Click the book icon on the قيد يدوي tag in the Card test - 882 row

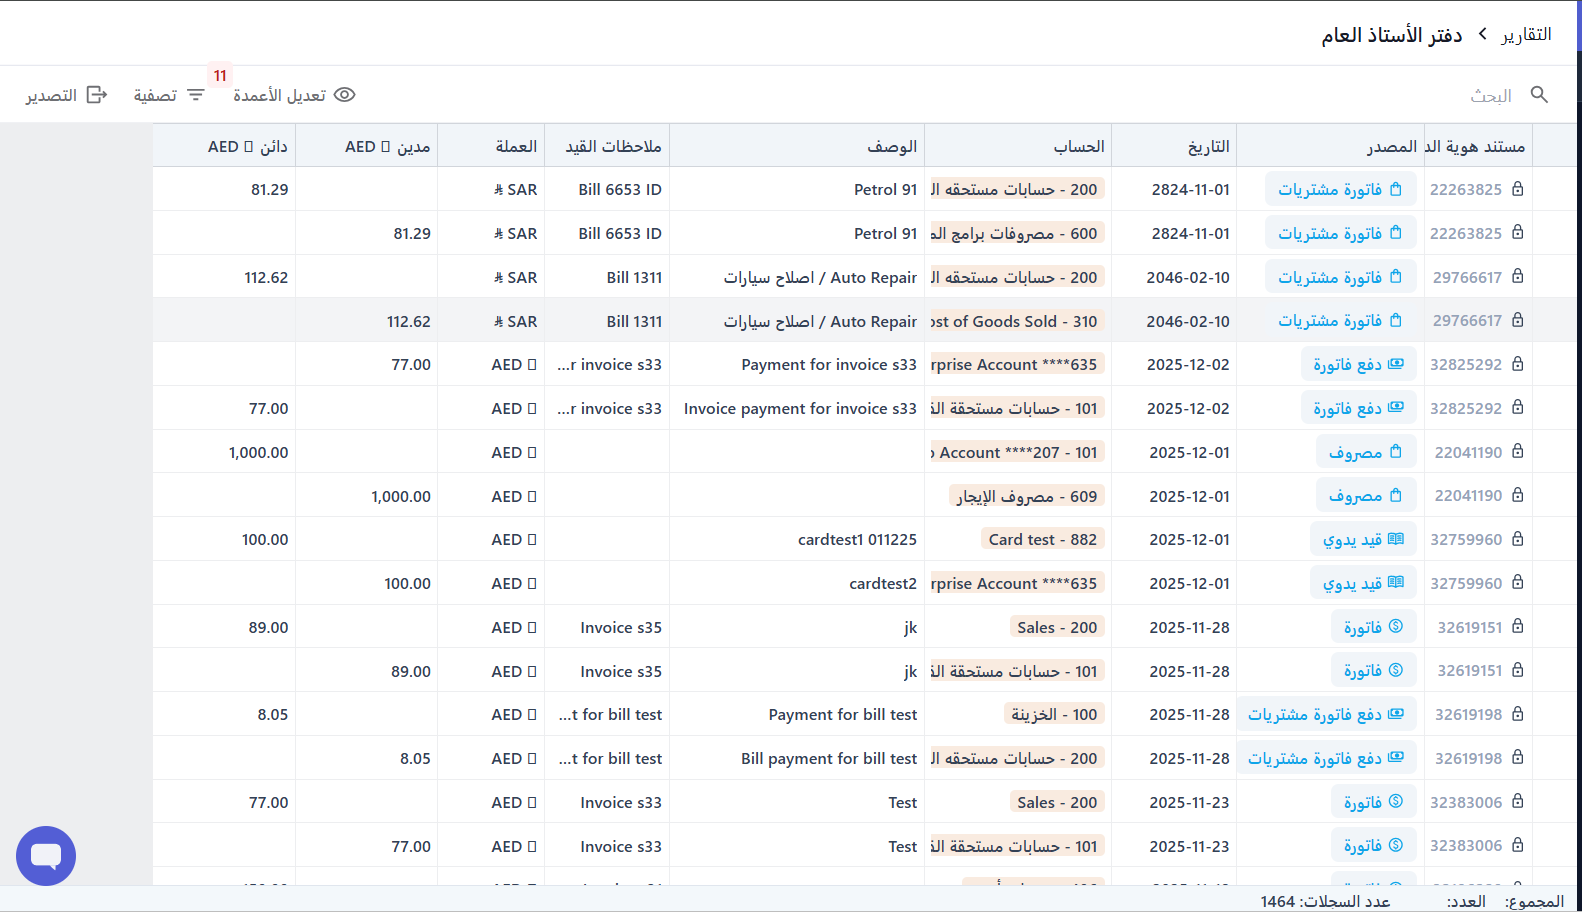(x=1396, y=540)
